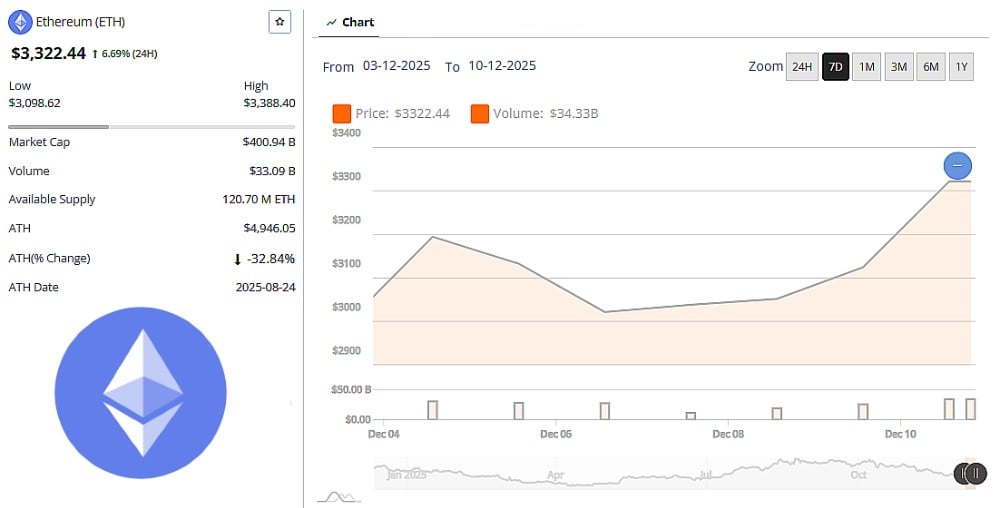1000x508 pixels.
Task: Click the Oct label in the navigator
Action: click(x=858, y=475)
